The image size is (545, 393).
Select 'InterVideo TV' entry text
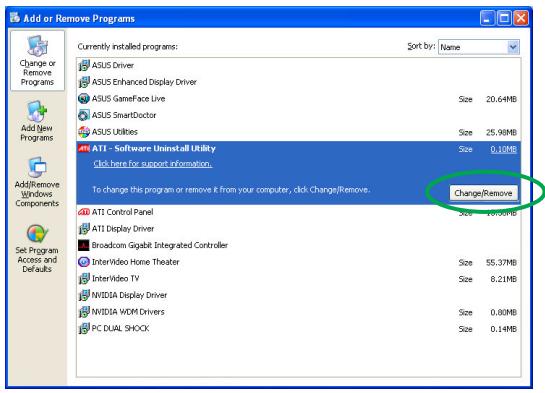115,278
